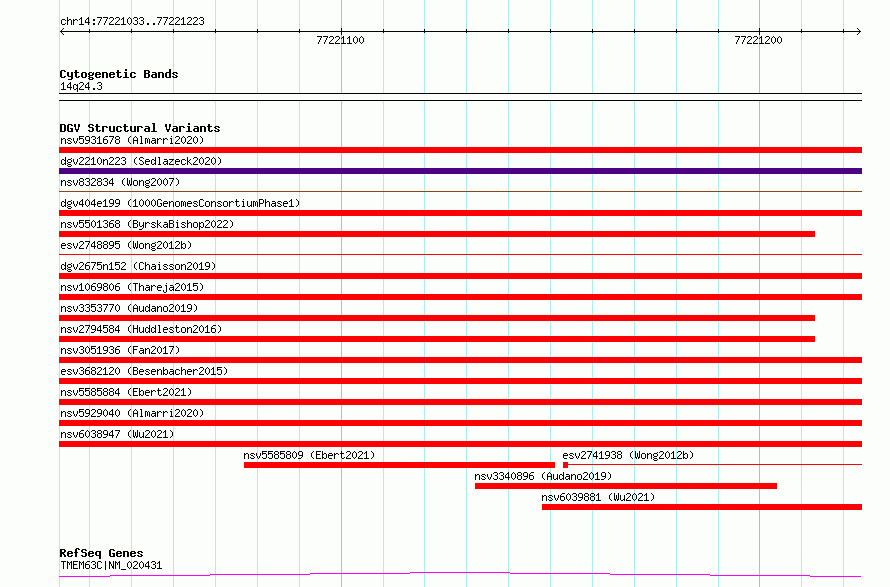
Task: Click the red bar under nsv5931678
Action: [460, 150]
